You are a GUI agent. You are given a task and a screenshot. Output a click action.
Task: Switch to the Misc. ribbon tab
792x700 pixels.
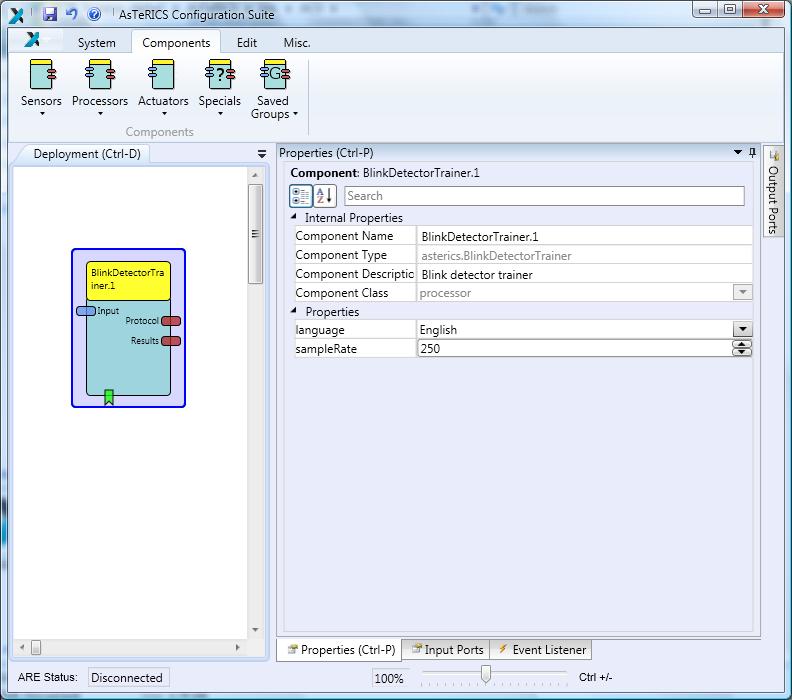(296, 43)
